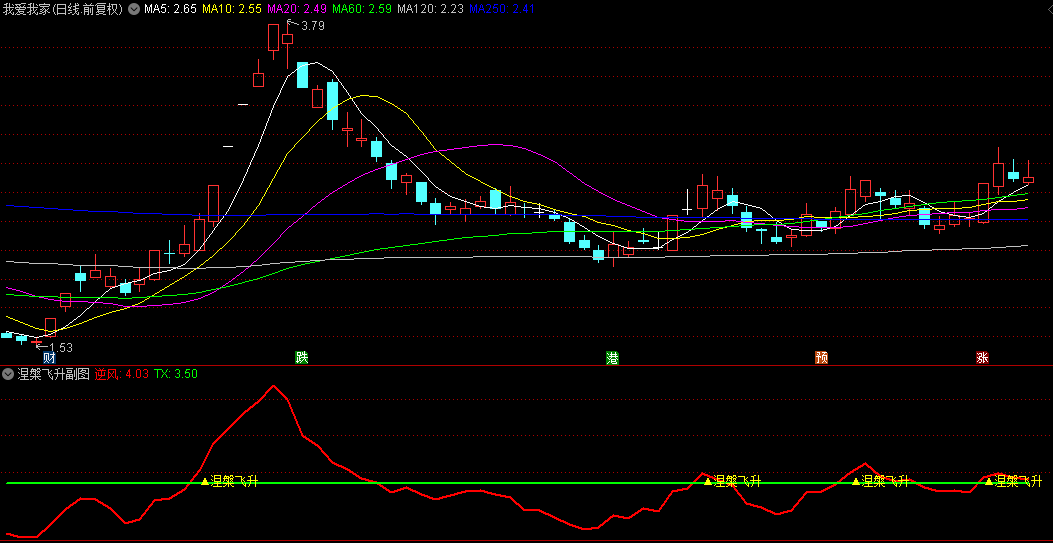Select the second 涅槃飞升 signal marker
Screen dimensions: 1053x543
pyautogui.click(x=708, y=481)
